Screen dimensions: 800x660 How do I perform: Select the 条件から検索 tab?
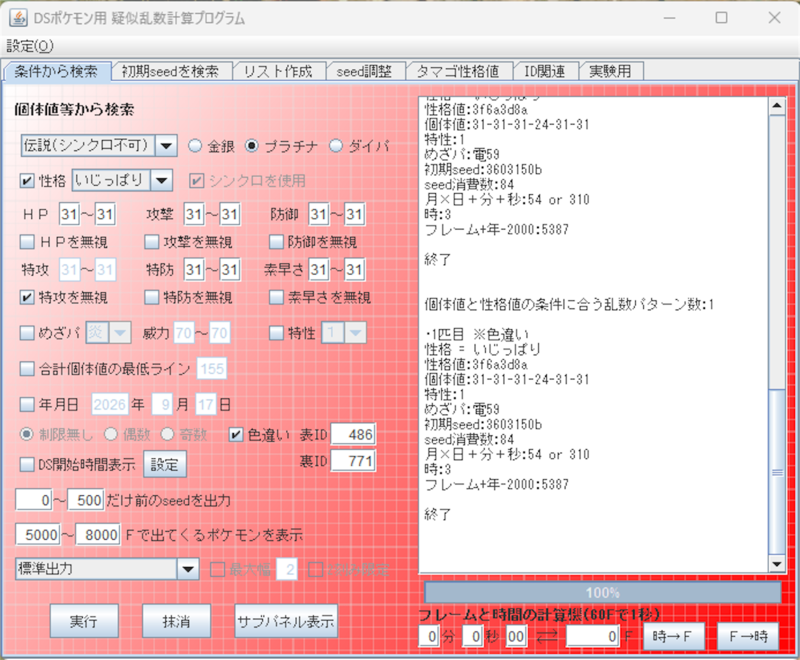click(x=56, y=71)
